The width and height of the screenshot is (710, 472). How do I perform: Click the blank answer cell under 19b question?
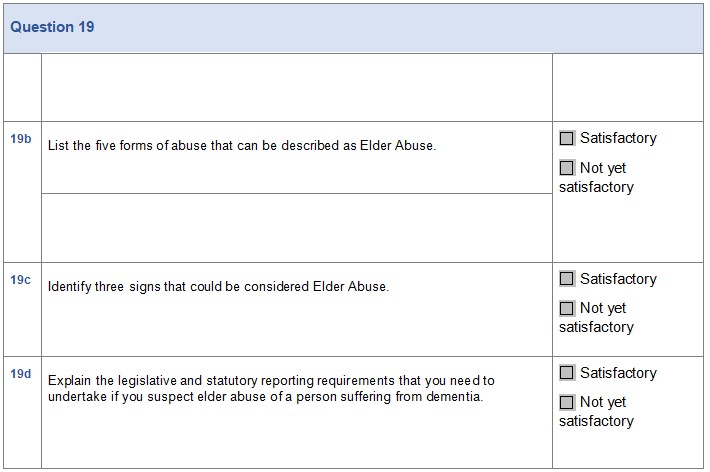296,227
